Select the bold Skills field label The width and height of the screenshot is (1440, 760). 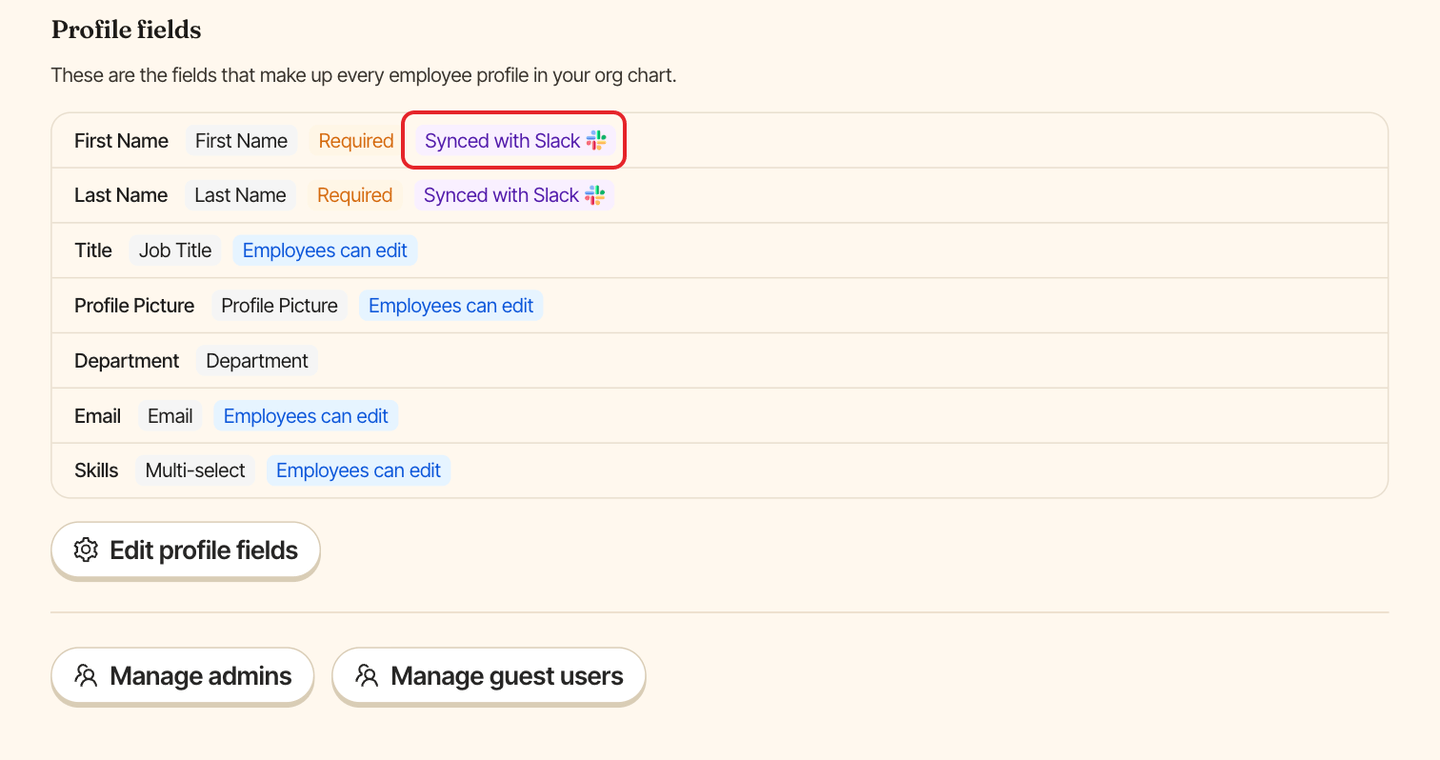pyautogui.click(x=96, y=470)
